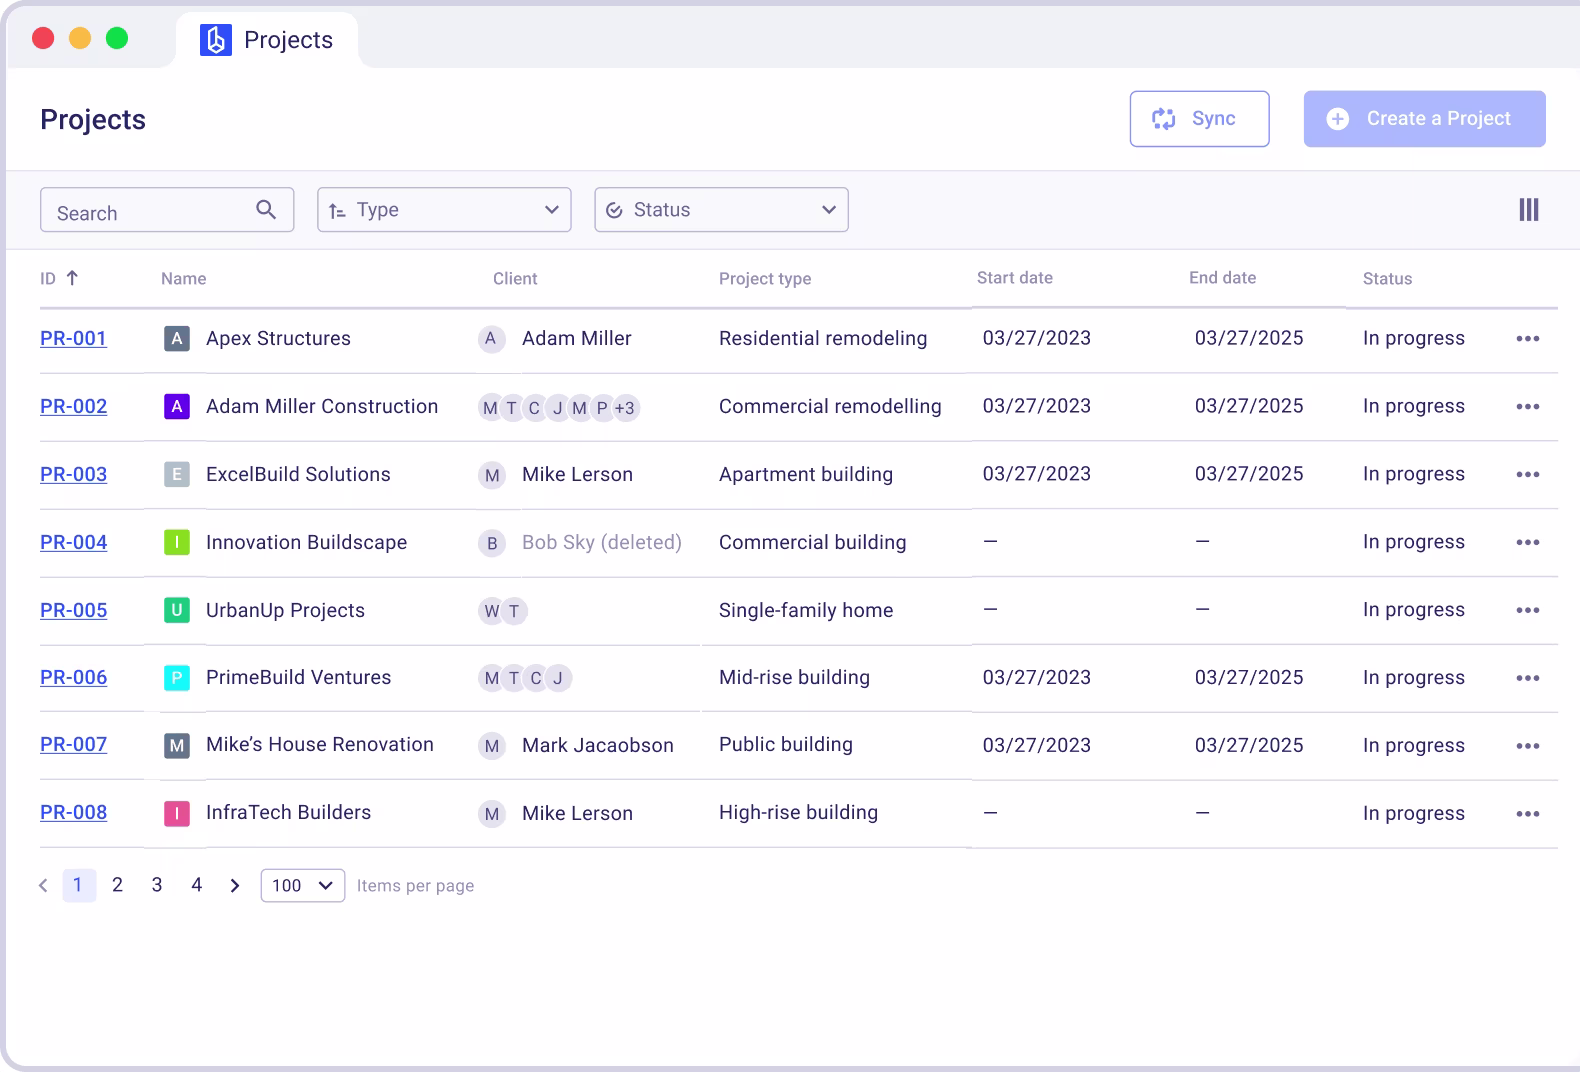Click the 'High-rise building' cell
This screenshot has height=1072, width=1580.
[x=798, y=812]
